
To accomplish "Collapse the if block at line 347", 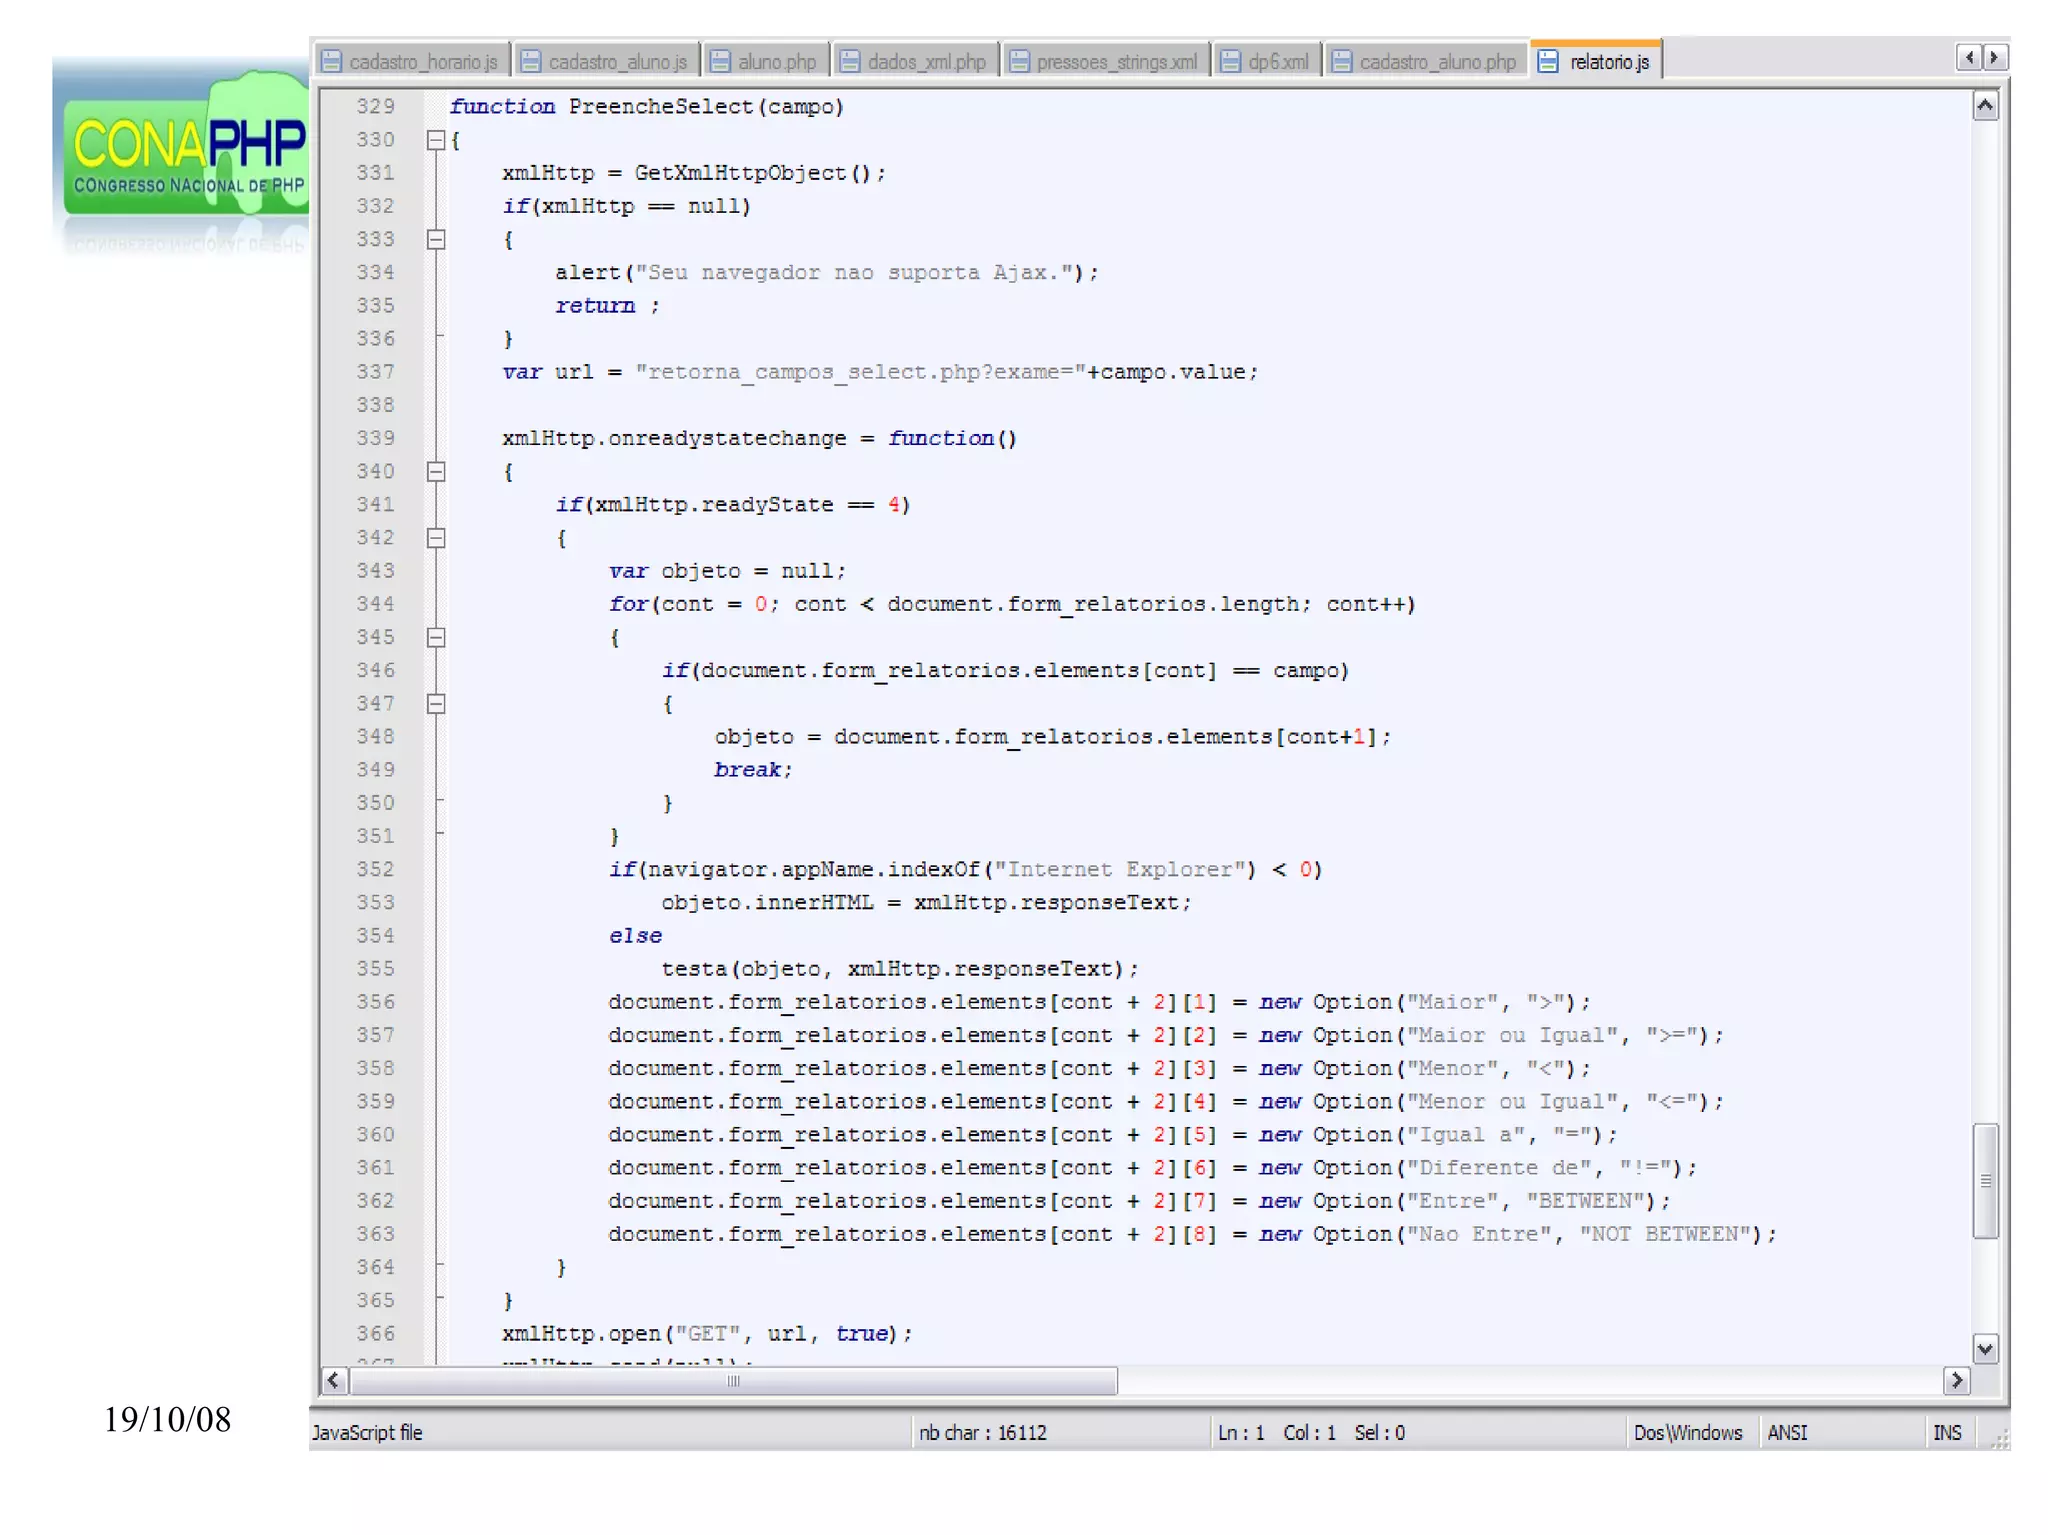I will [x=436, y=704].
